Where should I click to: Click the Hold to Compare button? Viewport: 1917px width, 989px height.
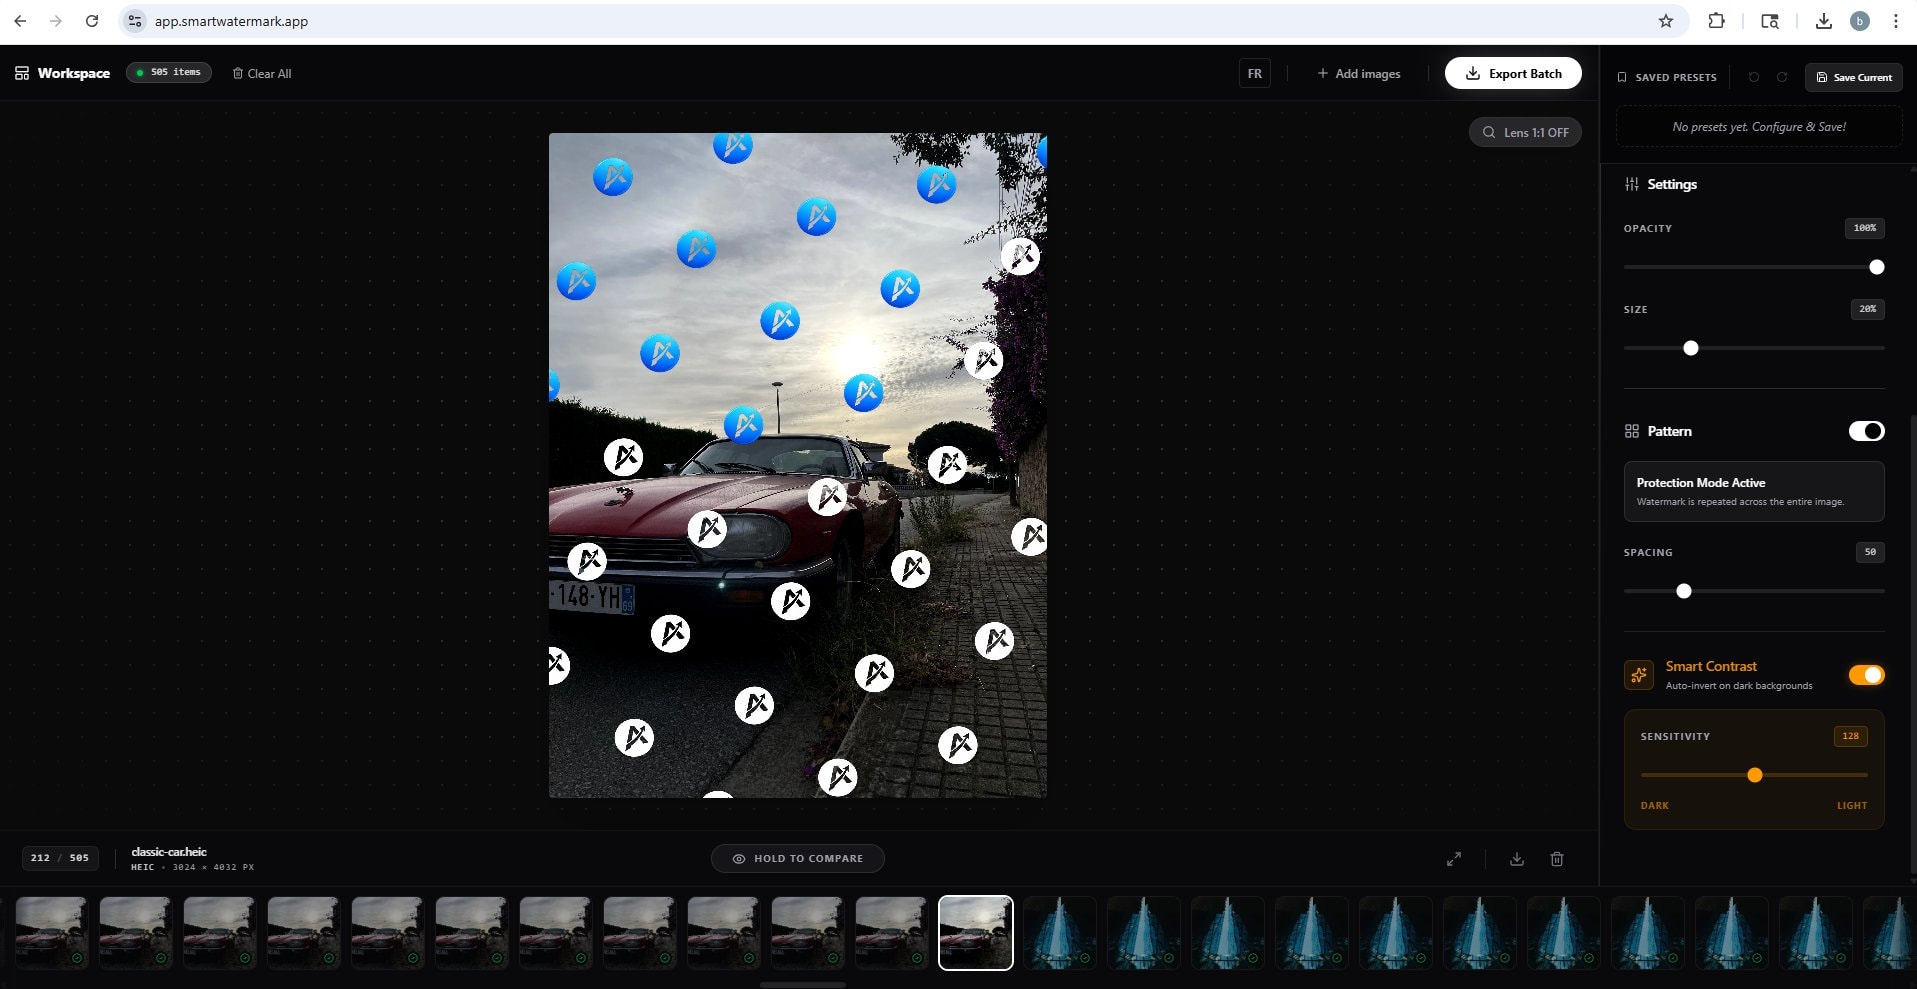(797, 858)
